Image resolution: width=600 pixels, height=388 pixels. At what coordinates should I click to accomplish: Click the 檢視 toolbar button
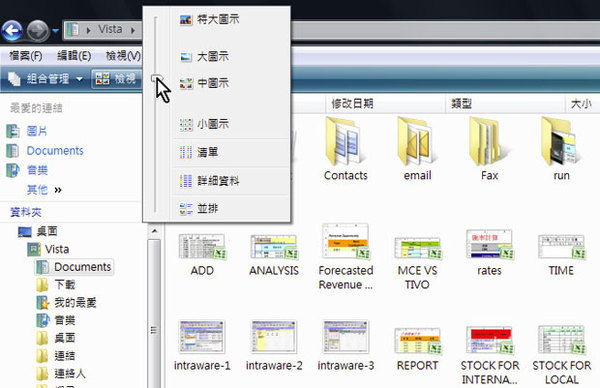click(x=117, y=79)
